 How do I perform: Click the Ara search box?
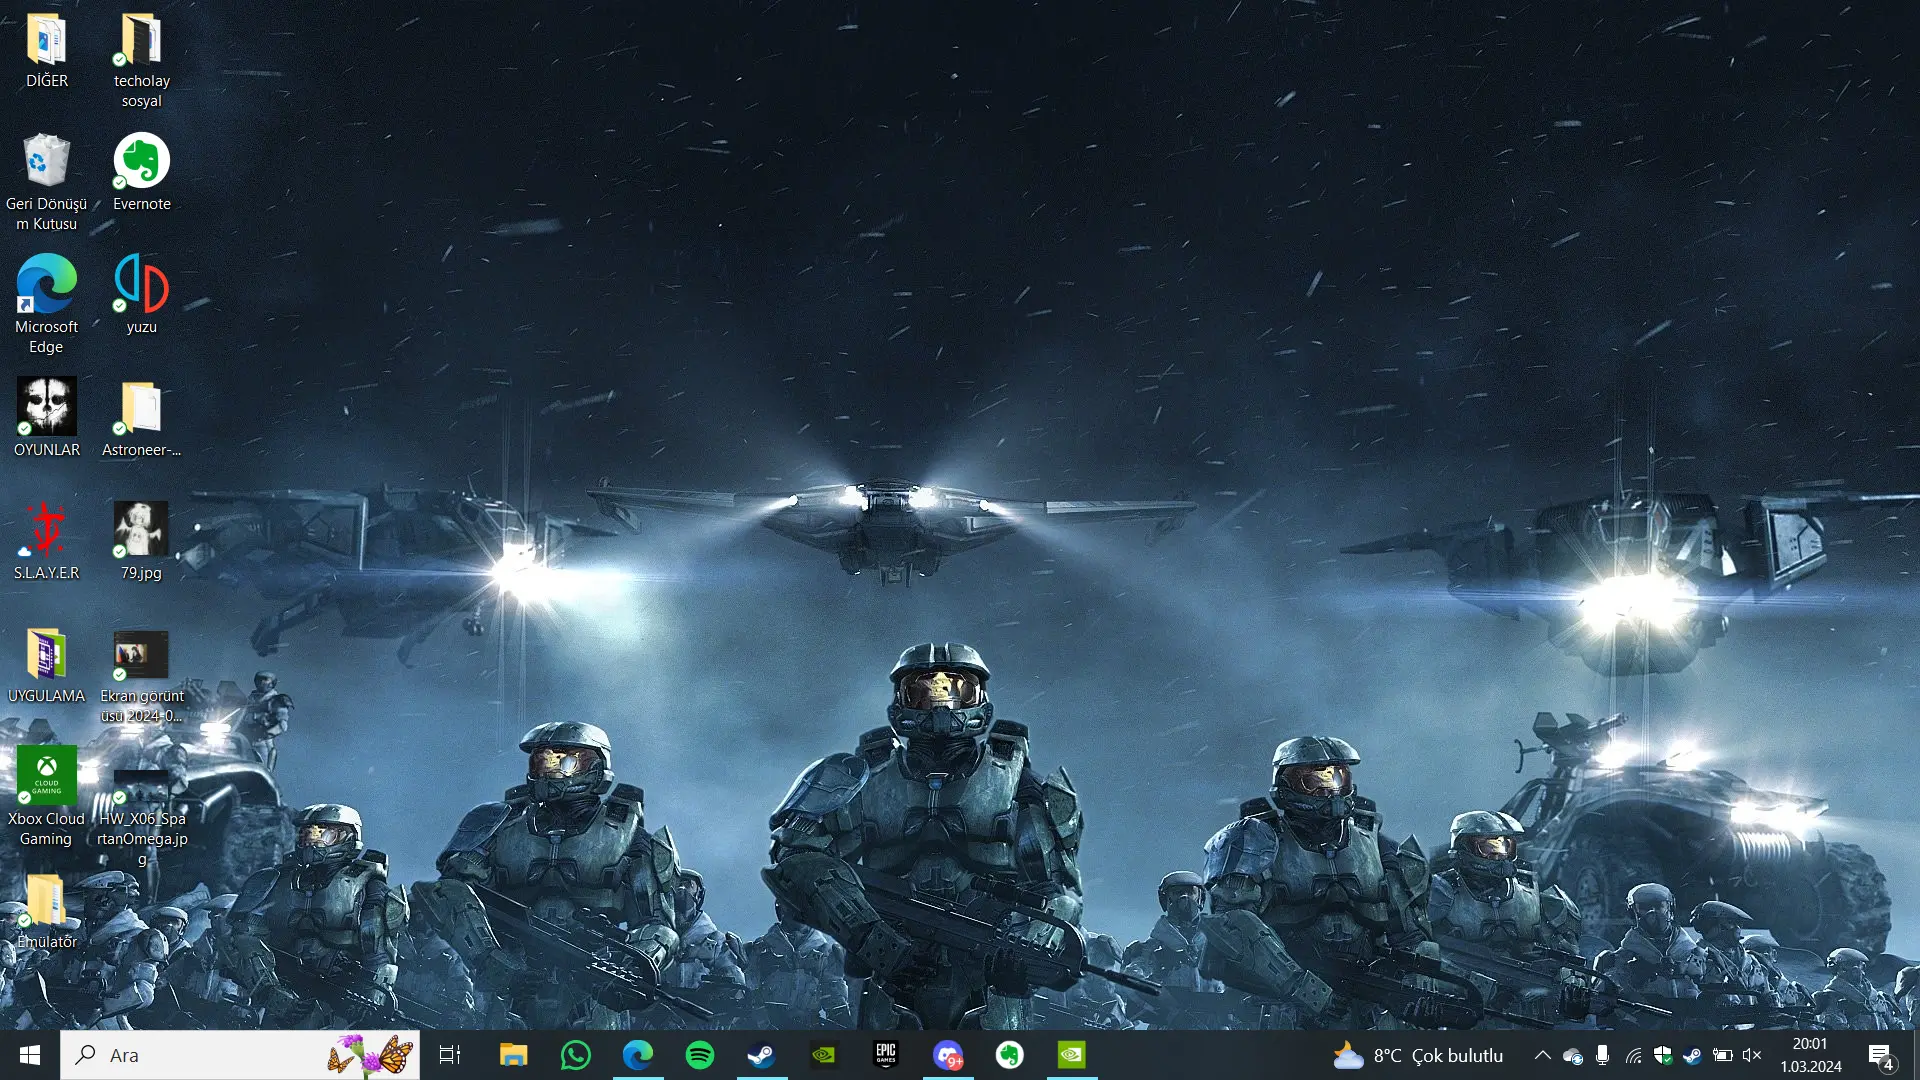pyautogui.click(x=240, y=1055)
